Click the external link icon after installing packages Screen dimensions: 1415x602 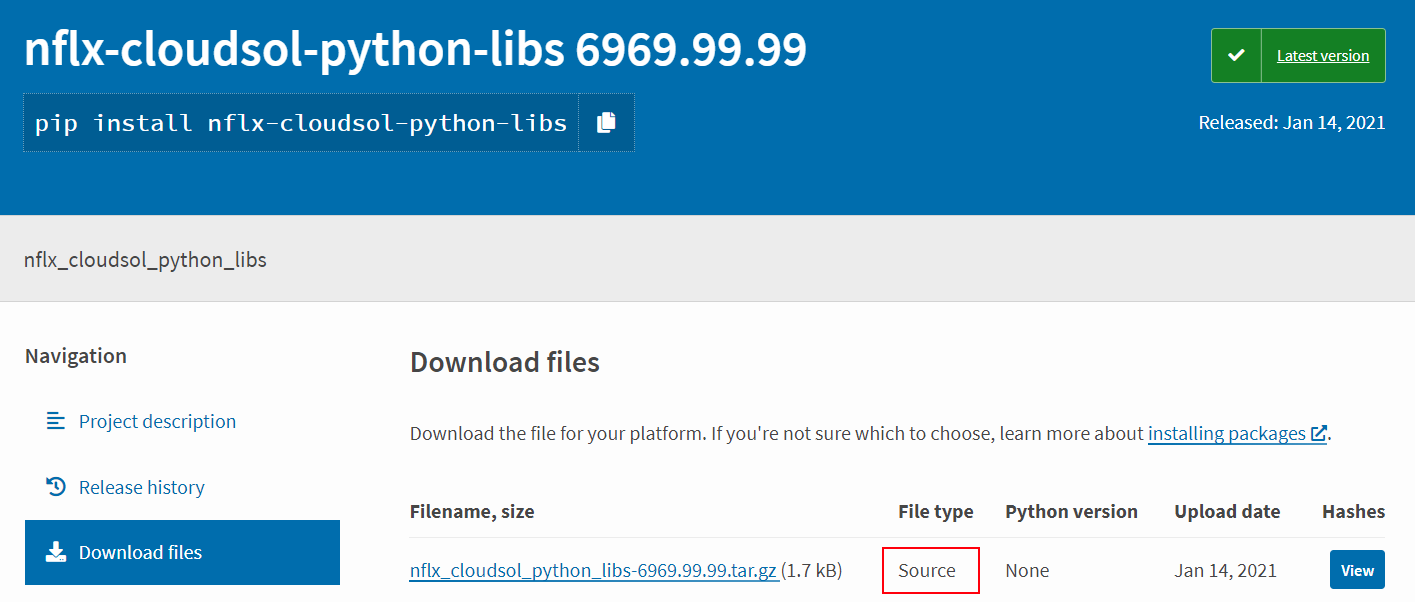point(1319,434)
